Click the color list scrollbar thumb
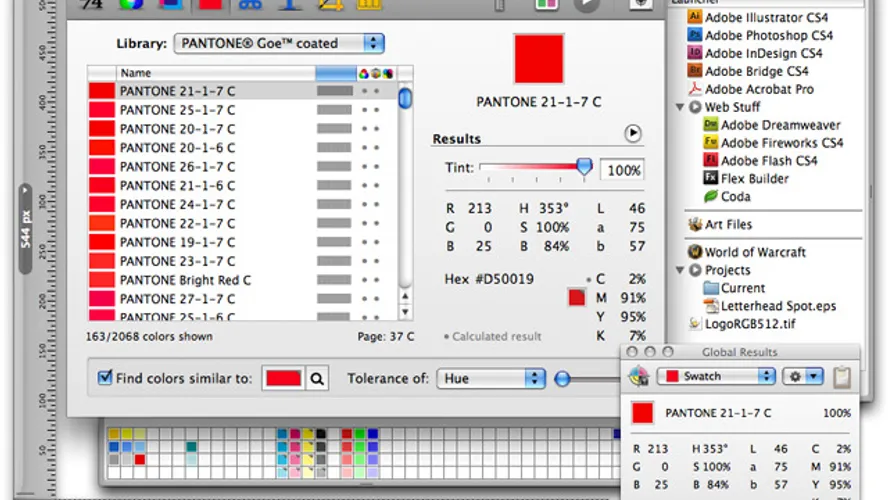 pyautogui.click(x=405, y=99)
